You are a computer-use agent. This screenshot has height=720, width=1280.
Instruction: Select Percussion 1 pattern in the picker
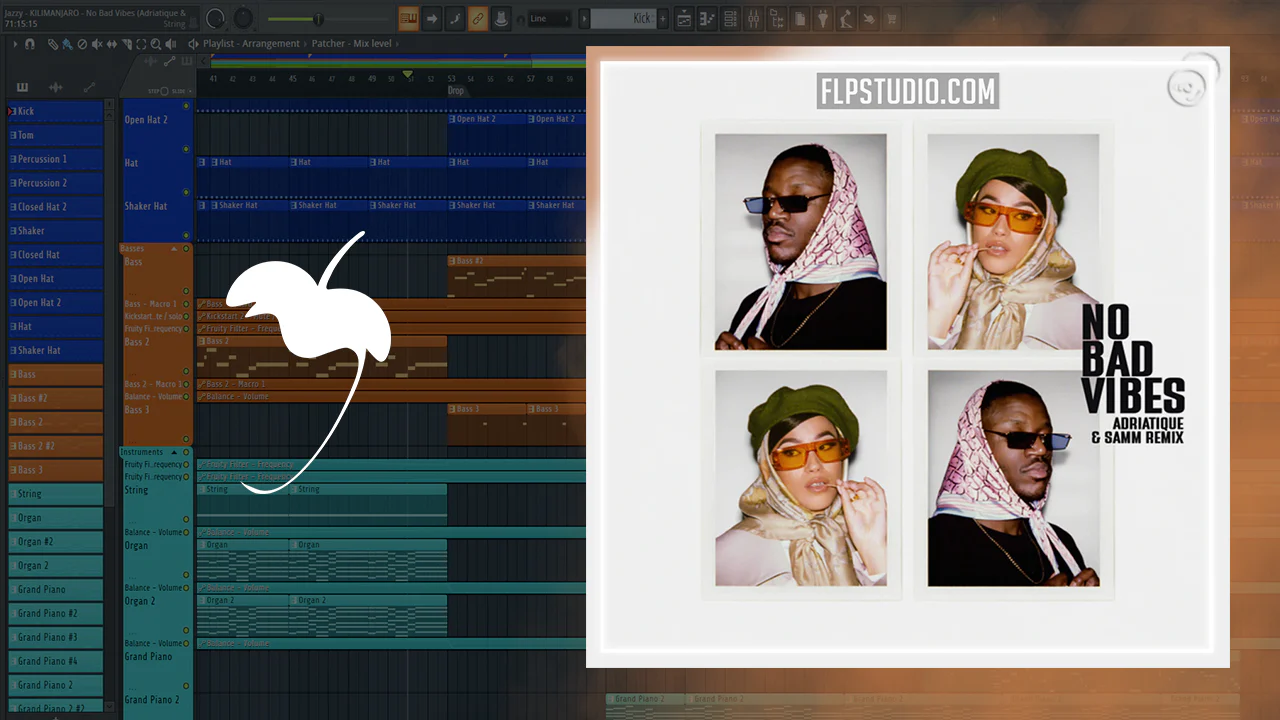(x=55, y=159)
